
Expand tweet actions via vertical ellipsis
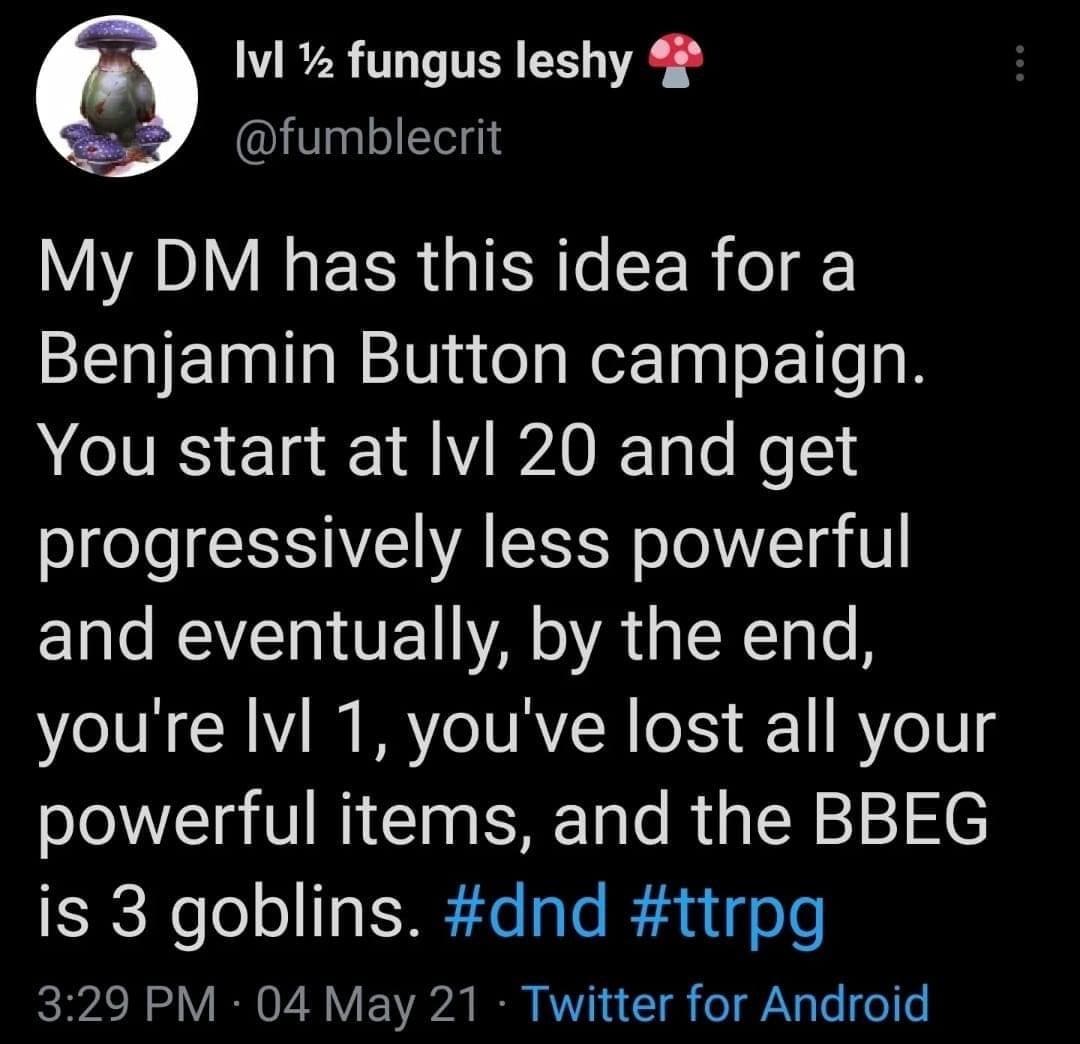click(1021, 63)
